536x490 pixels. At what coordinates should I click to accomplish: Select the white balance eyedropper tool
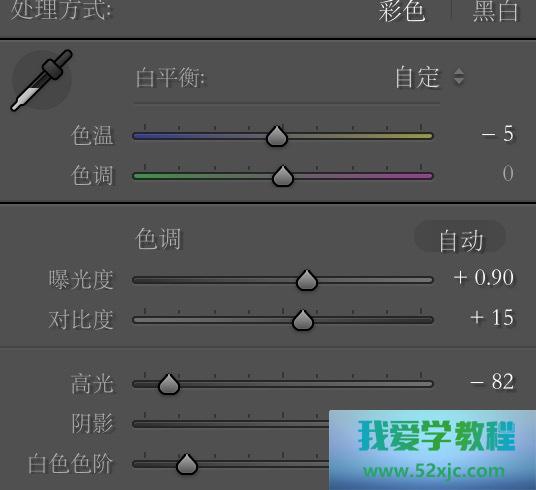point(42,81)
